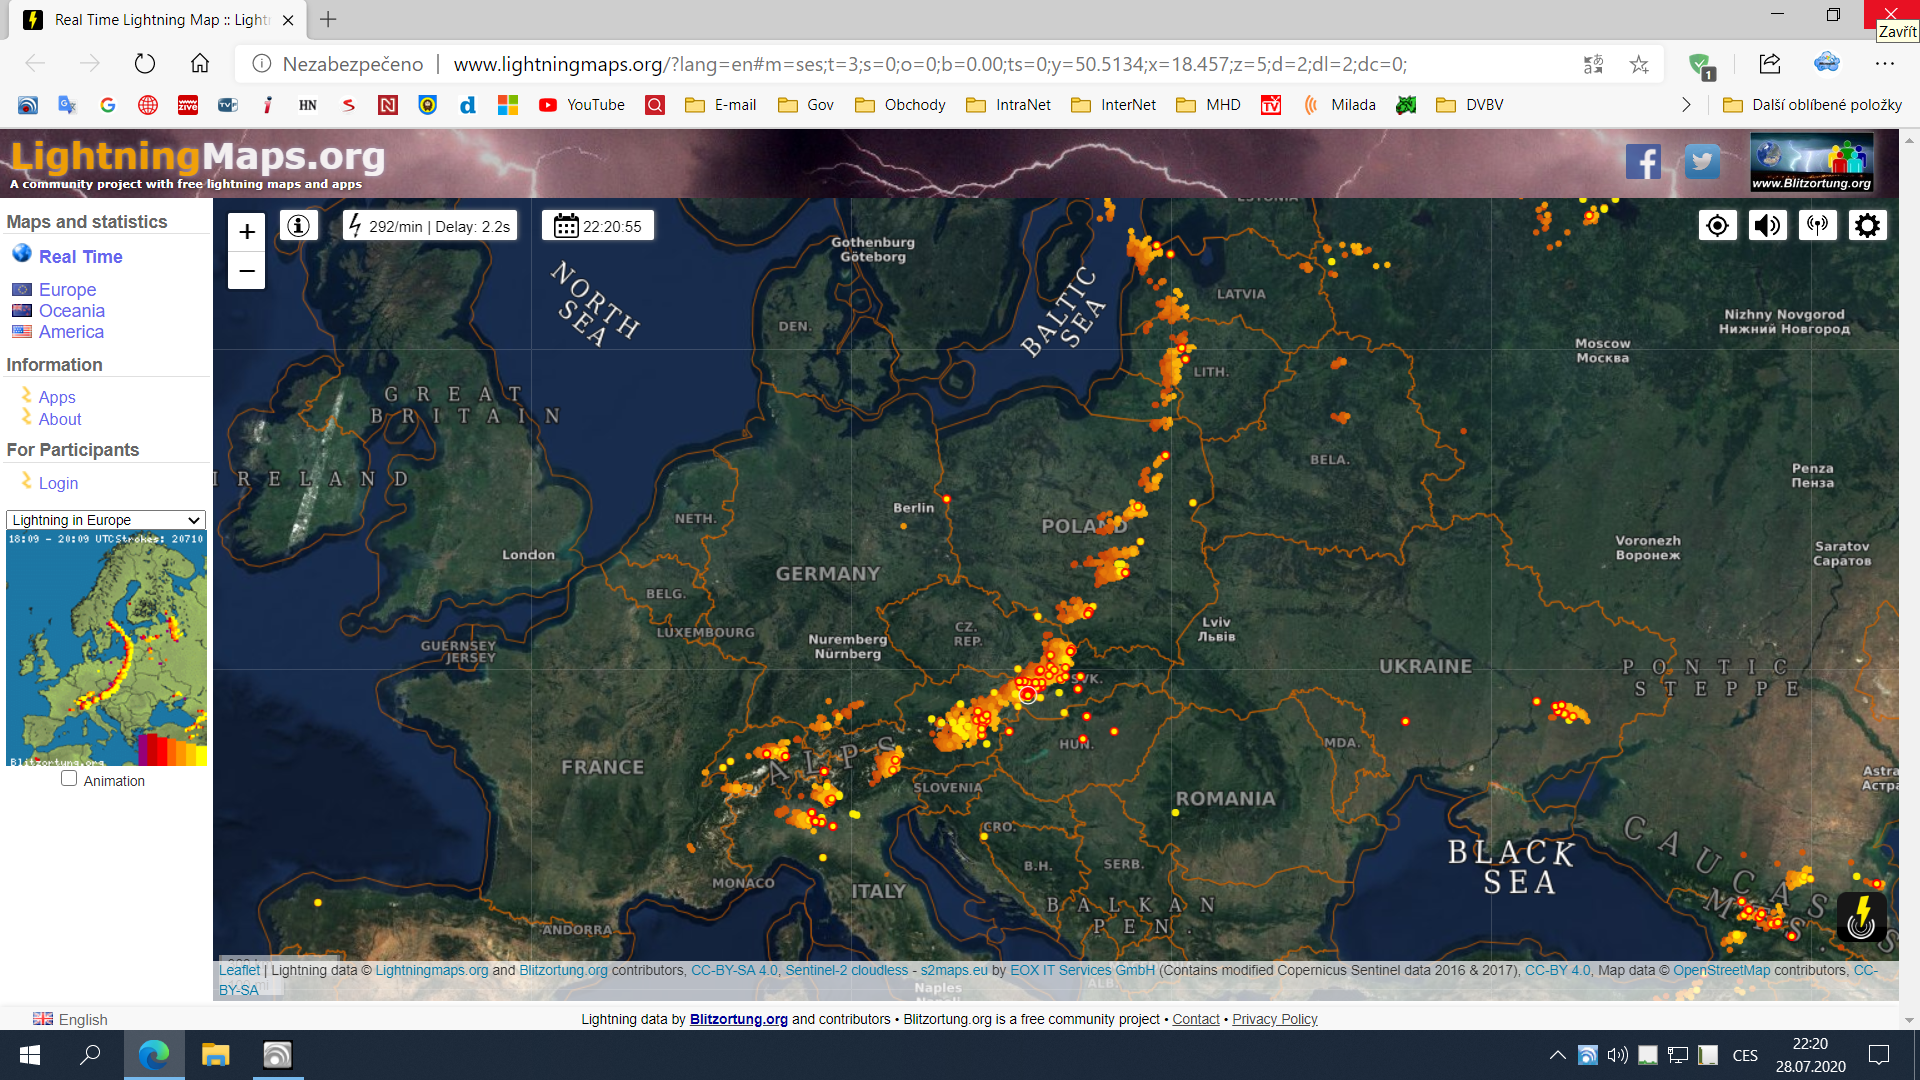
Task: Open Windows Start menu
Action: tap(30, 1055)
